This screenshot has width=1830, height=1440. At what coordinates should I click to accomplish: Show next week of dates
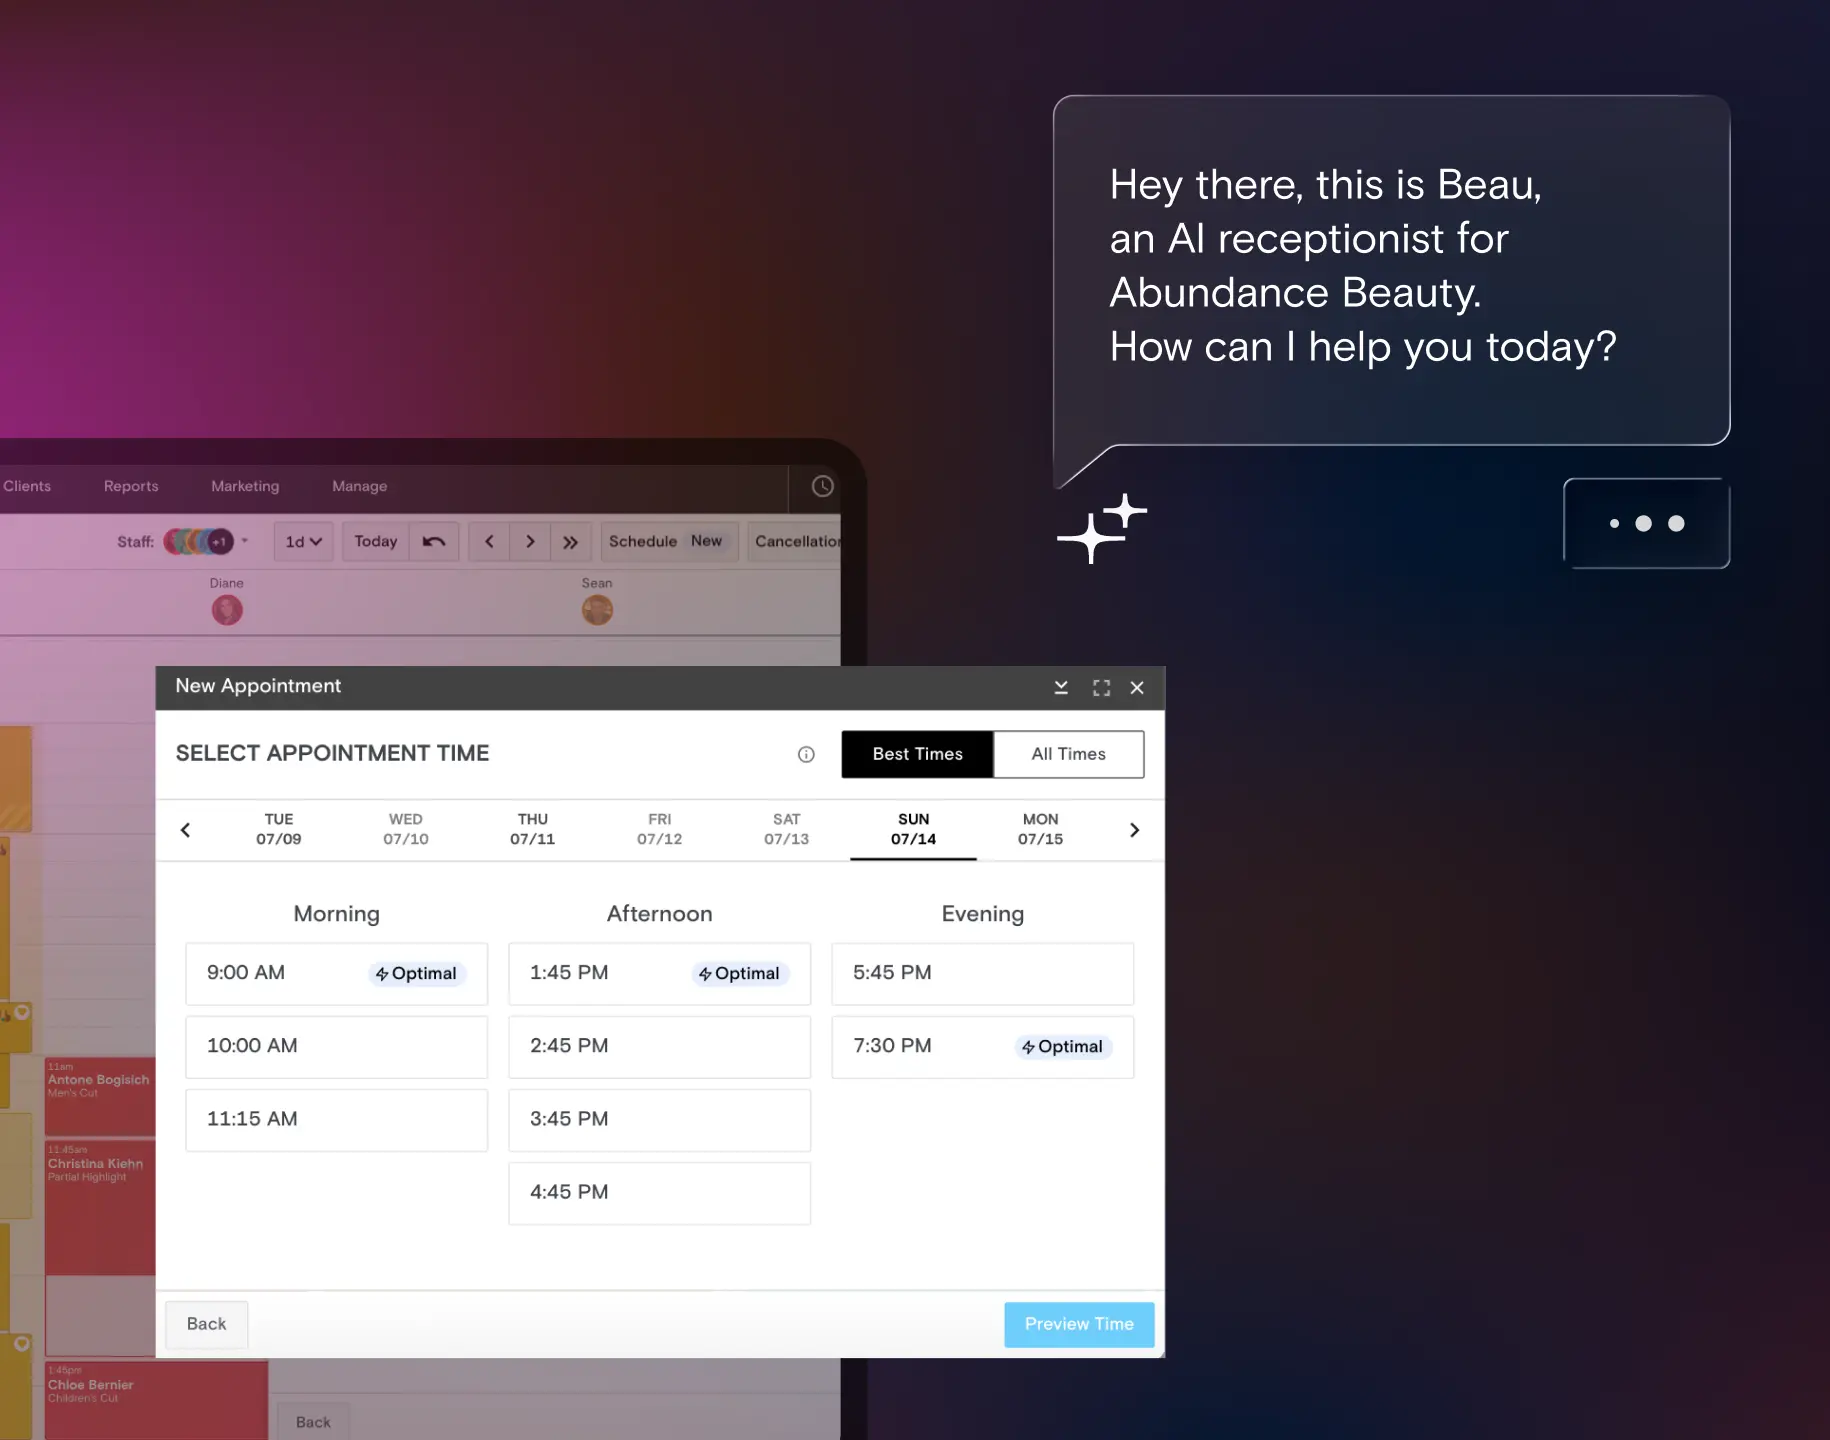[x=1134, y=830]
